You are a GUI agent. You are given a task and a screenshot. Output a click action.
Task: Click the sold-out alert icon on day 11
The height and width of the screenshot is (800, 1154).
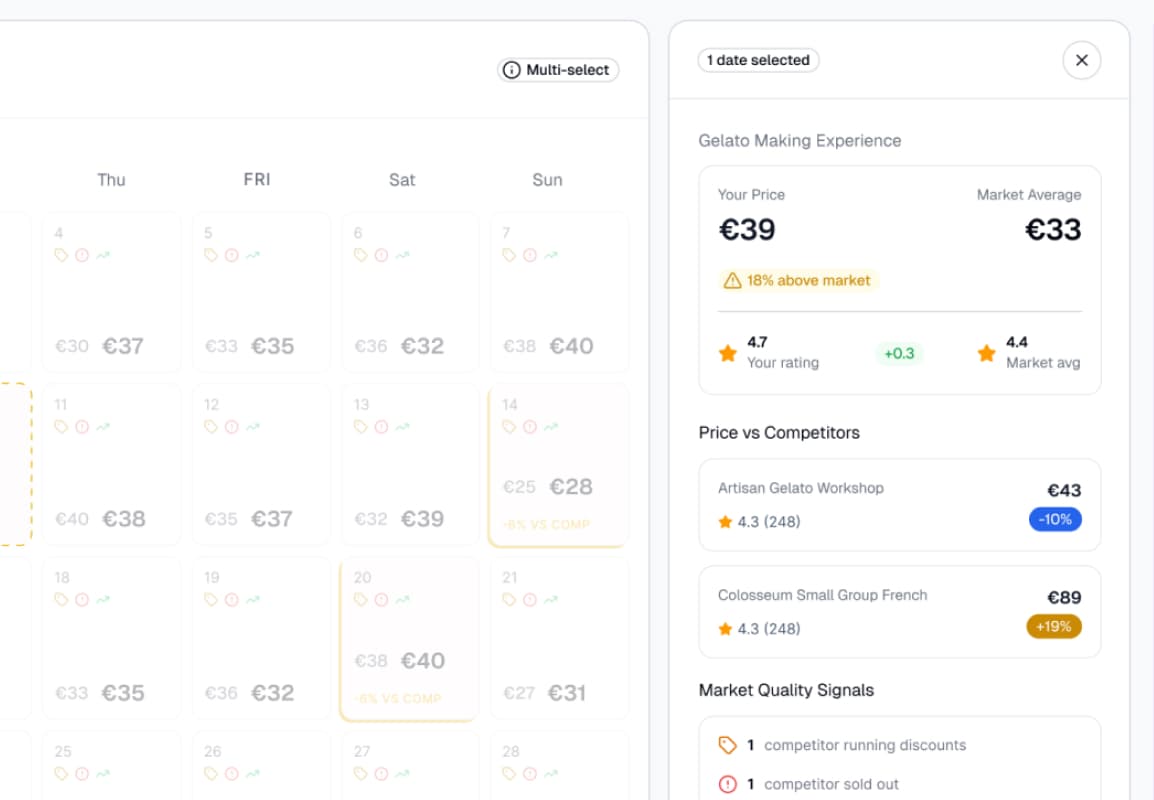[82, 427]
